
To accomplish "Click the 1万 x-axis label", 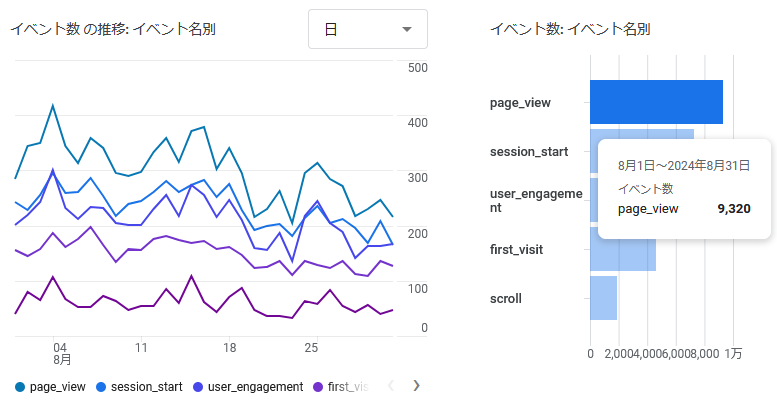I will click(733, 353).
